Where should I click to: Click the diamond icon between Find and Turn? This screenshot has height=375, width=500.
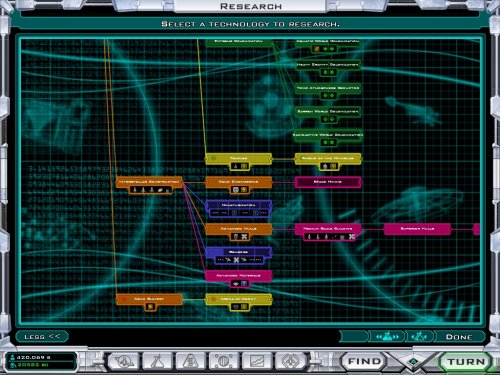coord(413,362)
